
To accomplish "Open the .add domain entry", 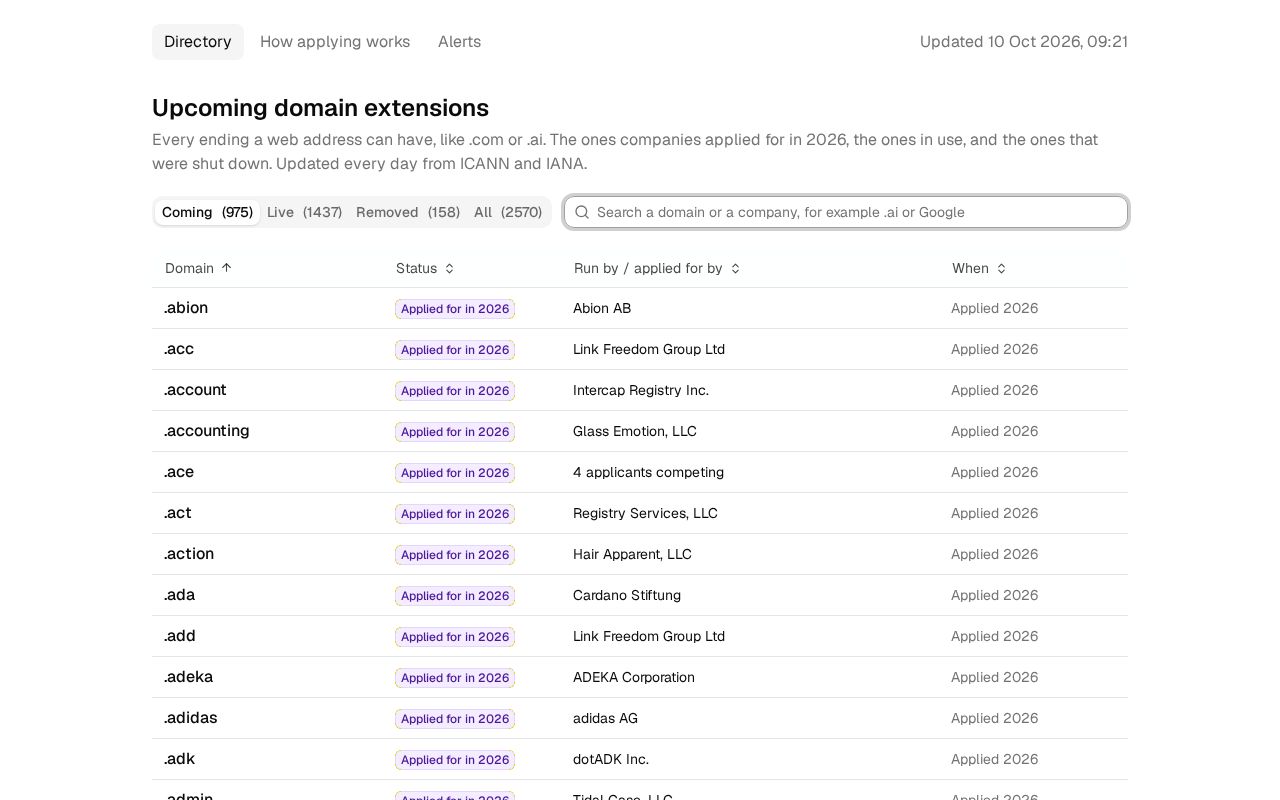I will point(180,636).
